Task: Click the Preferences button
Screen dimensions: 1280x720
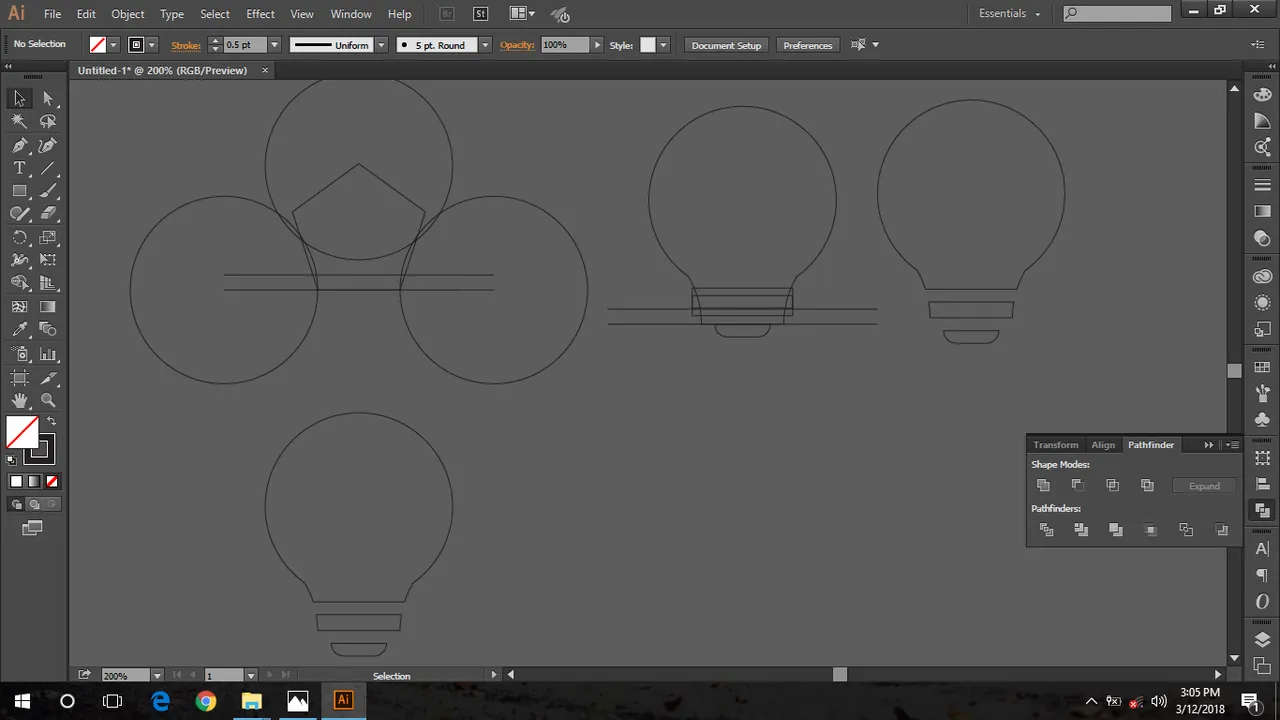Action: click(x=808, y=45)
